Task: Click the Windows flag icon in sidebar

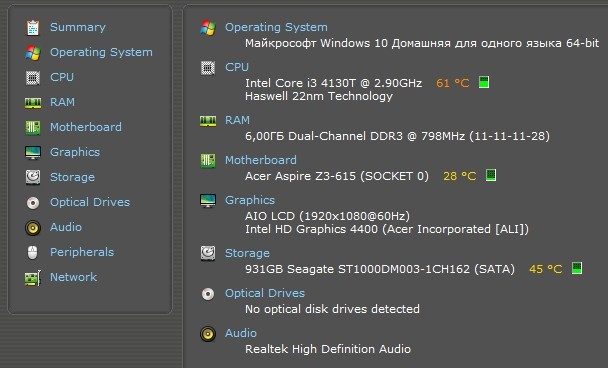Action: point(33,53)
